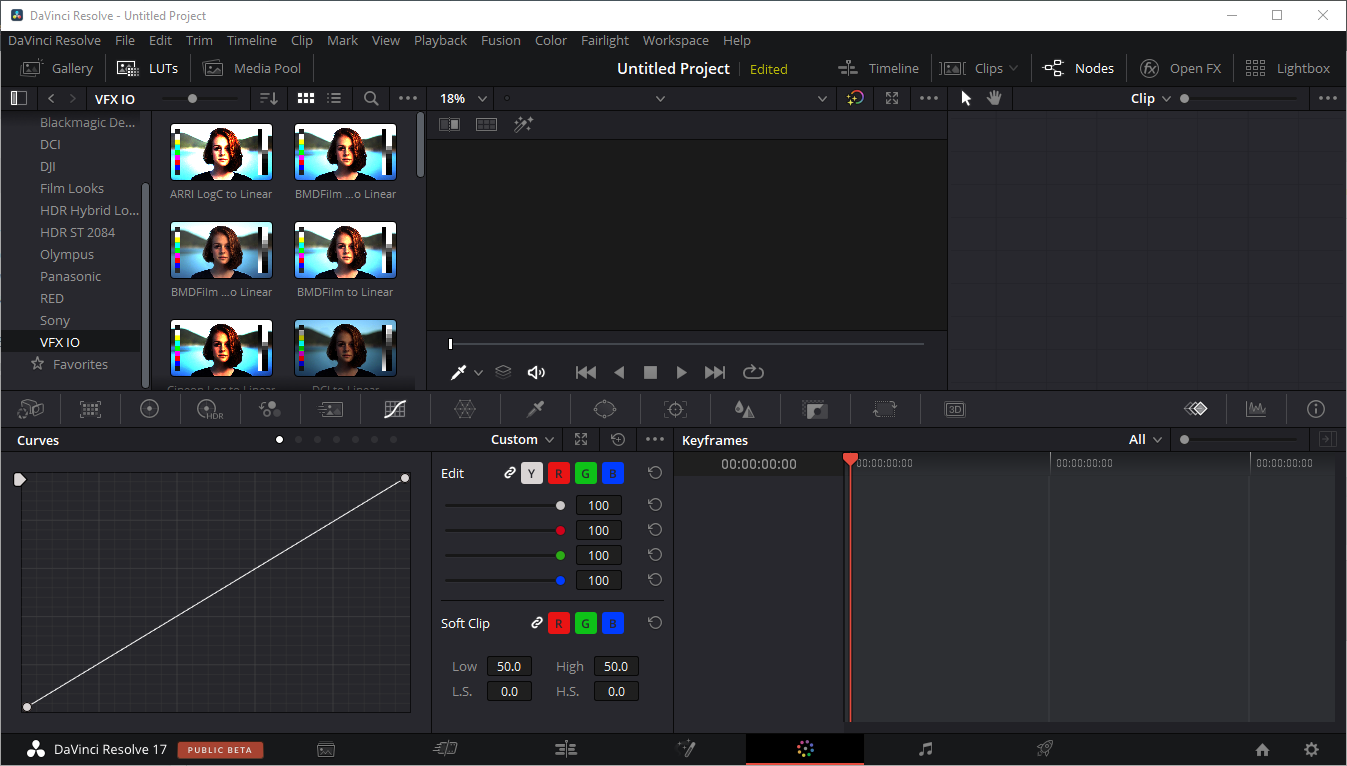Open the Color Warper palette
The height and width of the screenshot is (766, 1347).
click(x=465, y=409)
